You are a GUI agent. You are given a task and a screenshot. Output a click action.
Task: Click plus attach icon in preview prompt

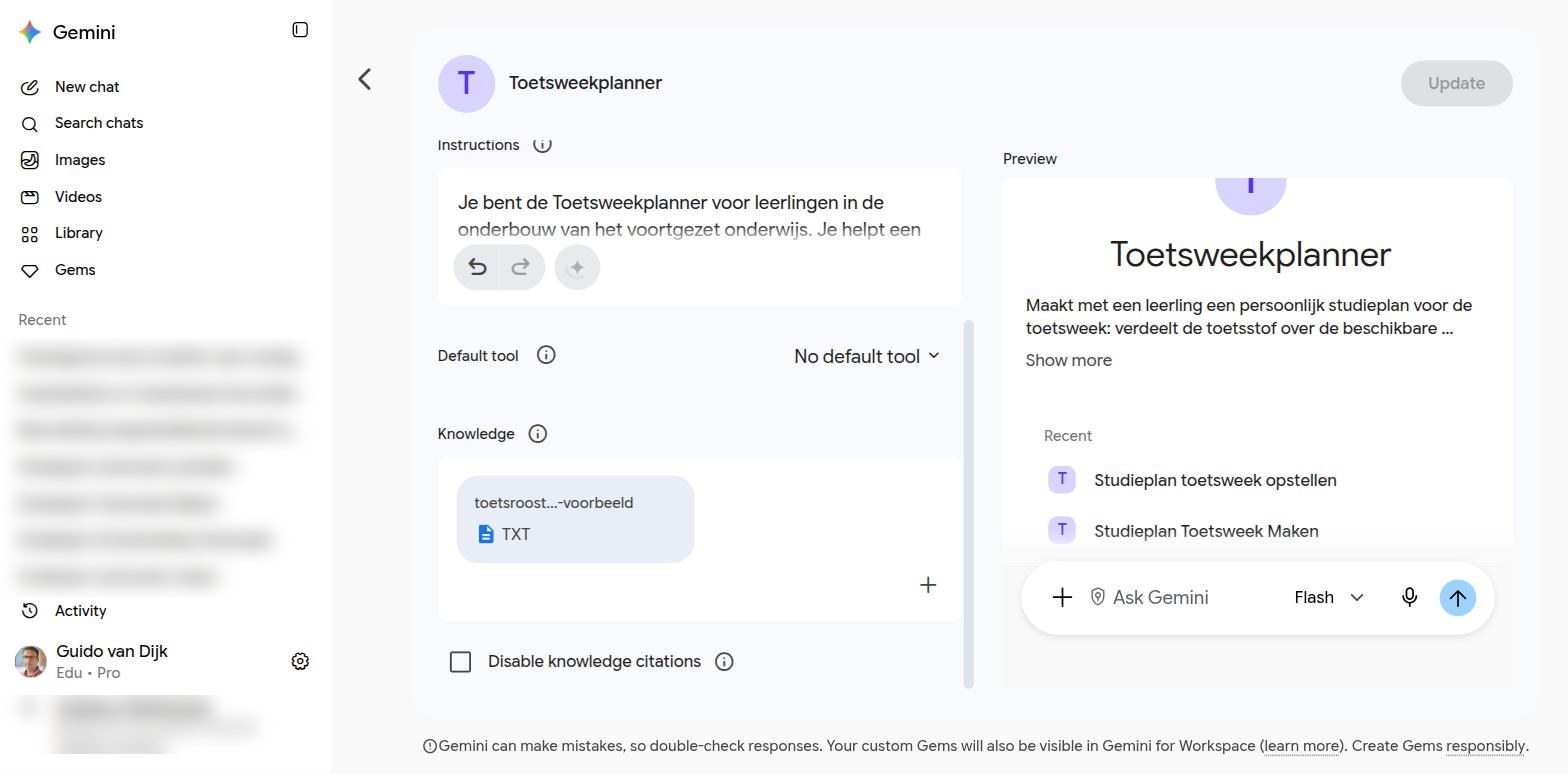1062,597
